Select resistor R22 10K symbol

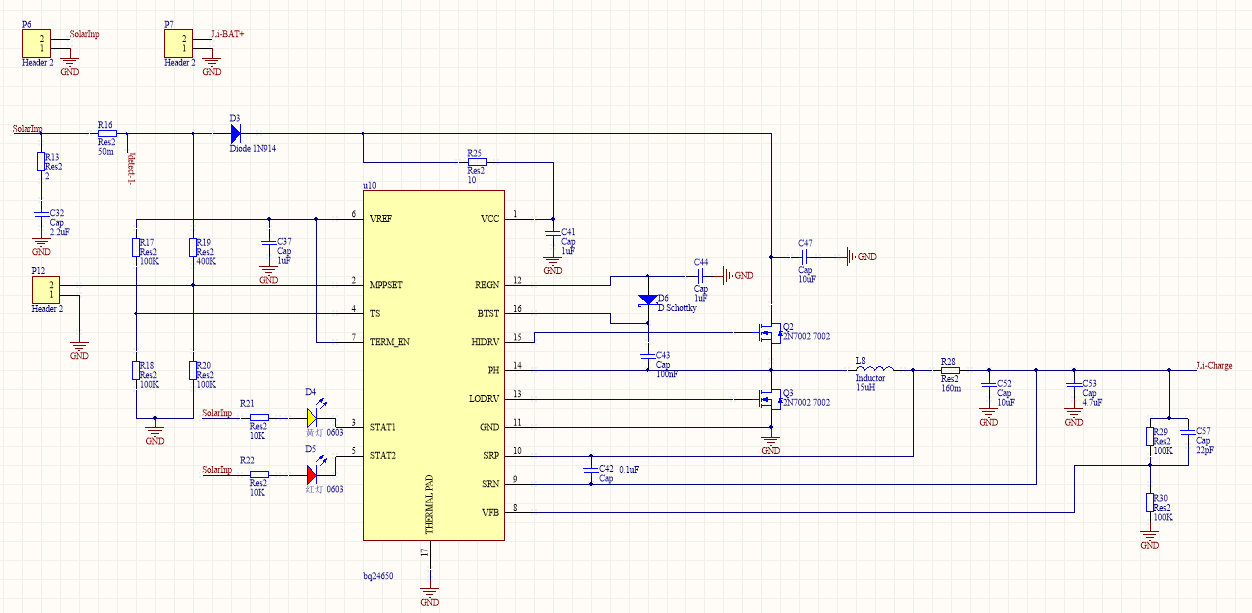click(x=259, y=475)
